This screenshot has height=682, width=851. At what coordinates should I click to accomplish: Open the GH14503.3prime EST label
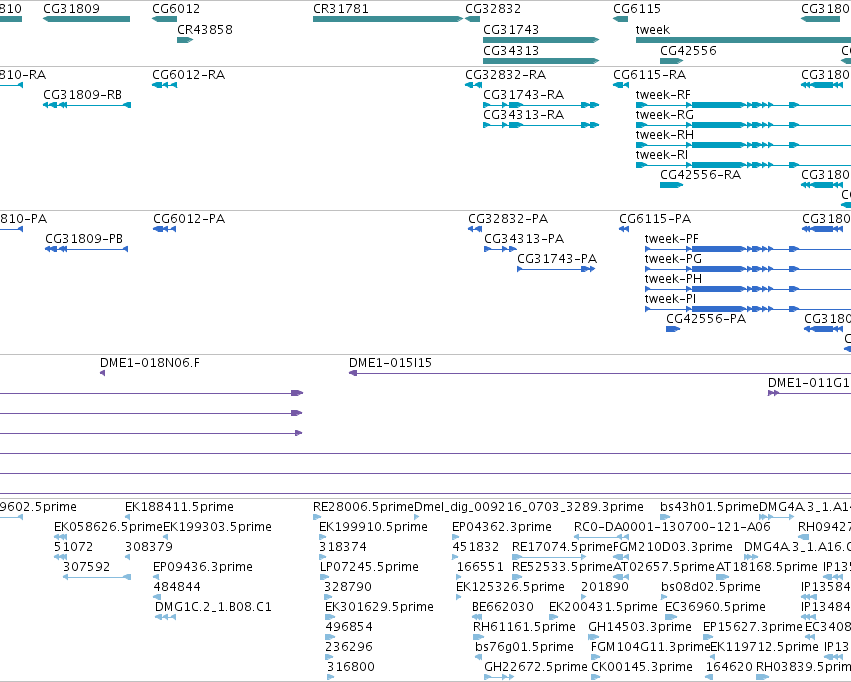click(640, 627)
